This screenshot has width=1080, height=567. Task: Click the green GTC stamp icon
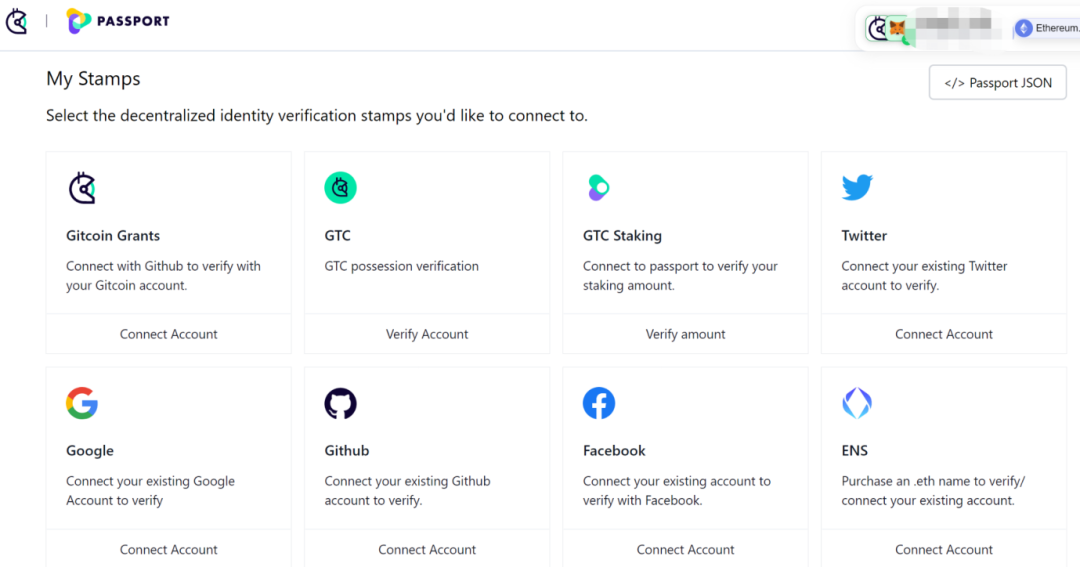(x=340, y=188)
